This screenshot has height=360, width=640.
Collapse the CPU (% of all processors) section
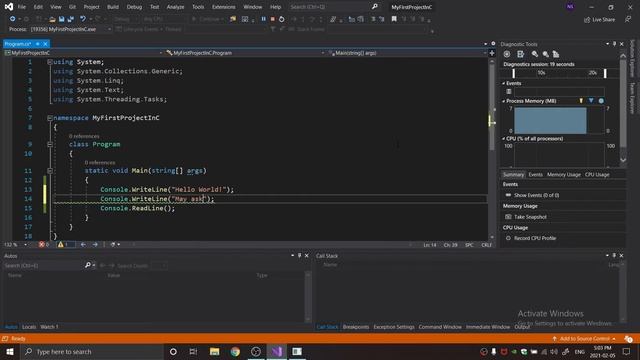(x=504, y=139)
